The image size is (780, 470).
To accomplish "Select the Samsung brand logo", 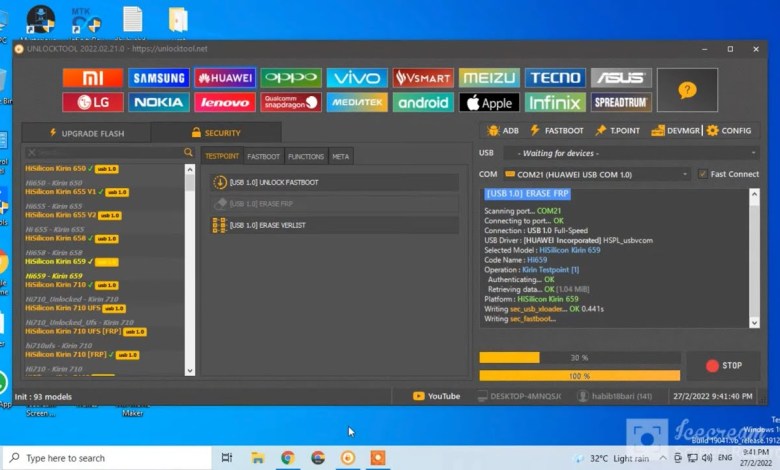I will click(158, 78).
